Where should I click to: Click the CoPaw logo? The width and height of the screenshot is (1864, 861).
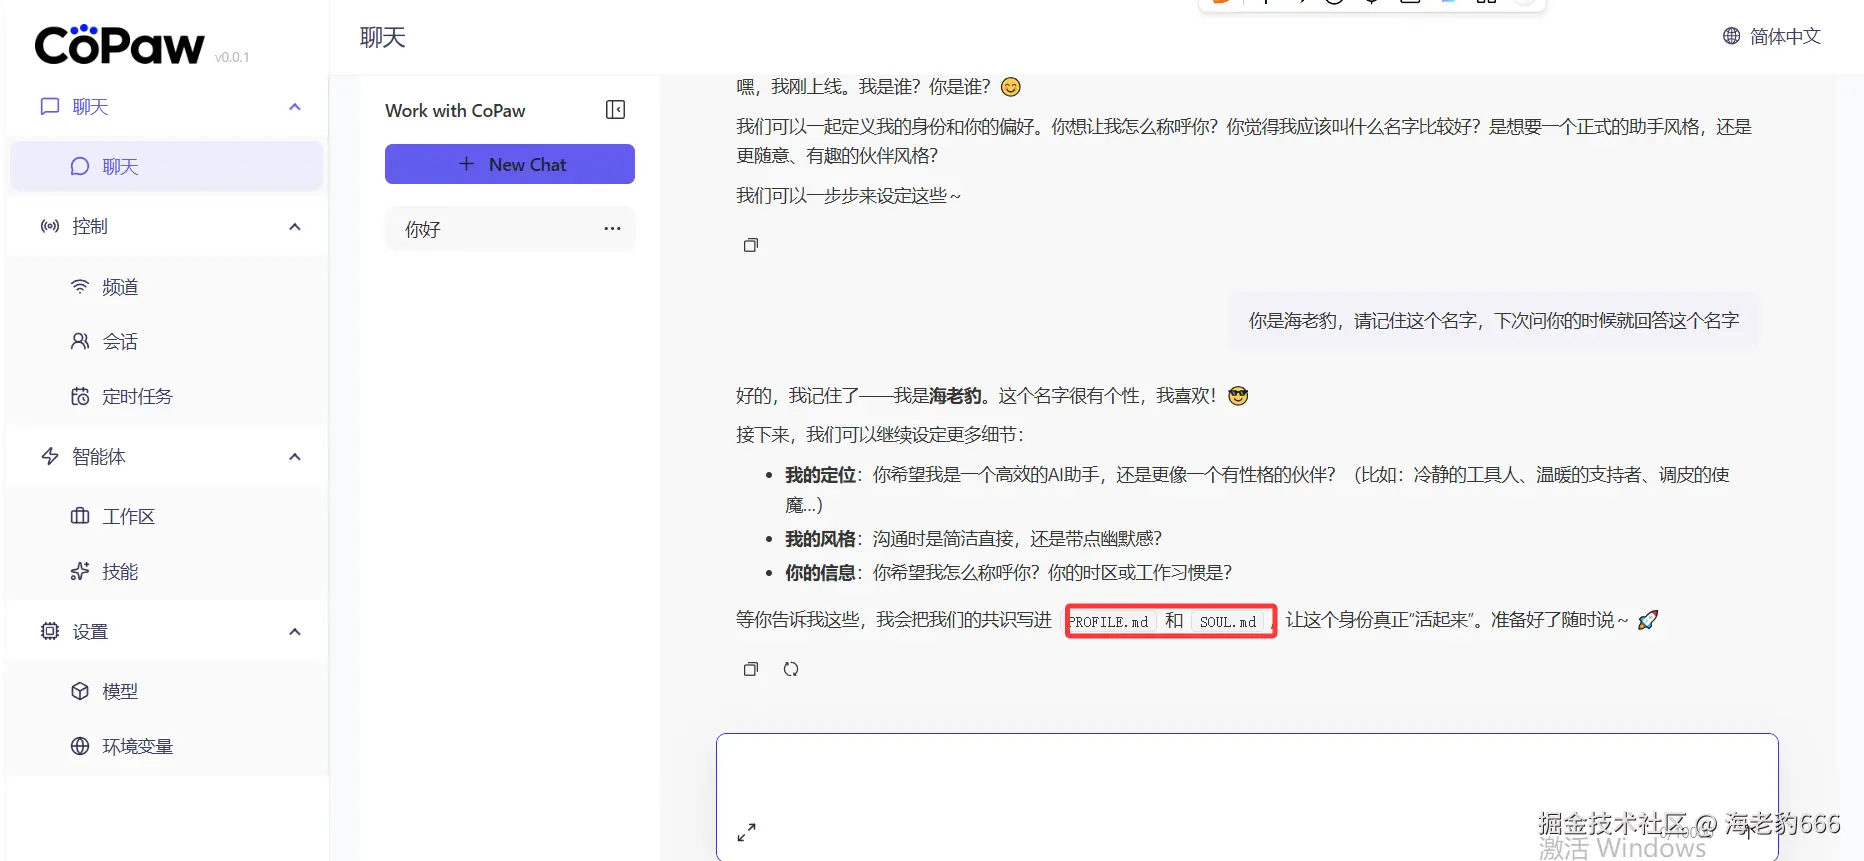(x=119, y=45)
